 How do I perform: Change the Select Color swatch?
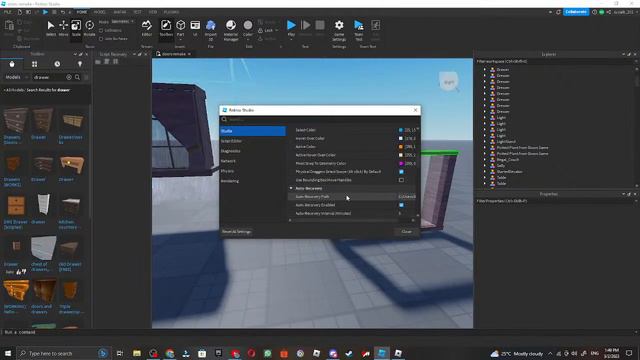click(x=401, y=130)
